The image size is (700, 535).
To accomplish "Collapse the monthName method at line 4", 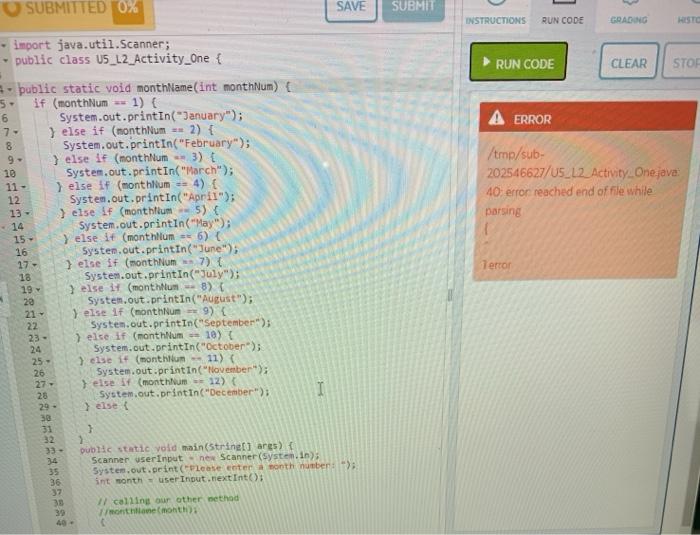I will coord(9,89).
